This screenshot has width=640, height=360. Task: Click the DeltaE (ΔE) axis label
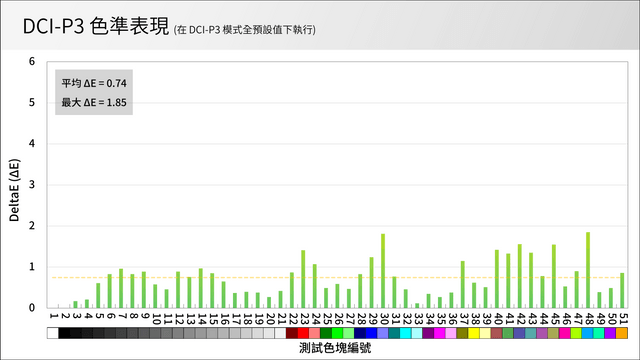click(14, 190)
